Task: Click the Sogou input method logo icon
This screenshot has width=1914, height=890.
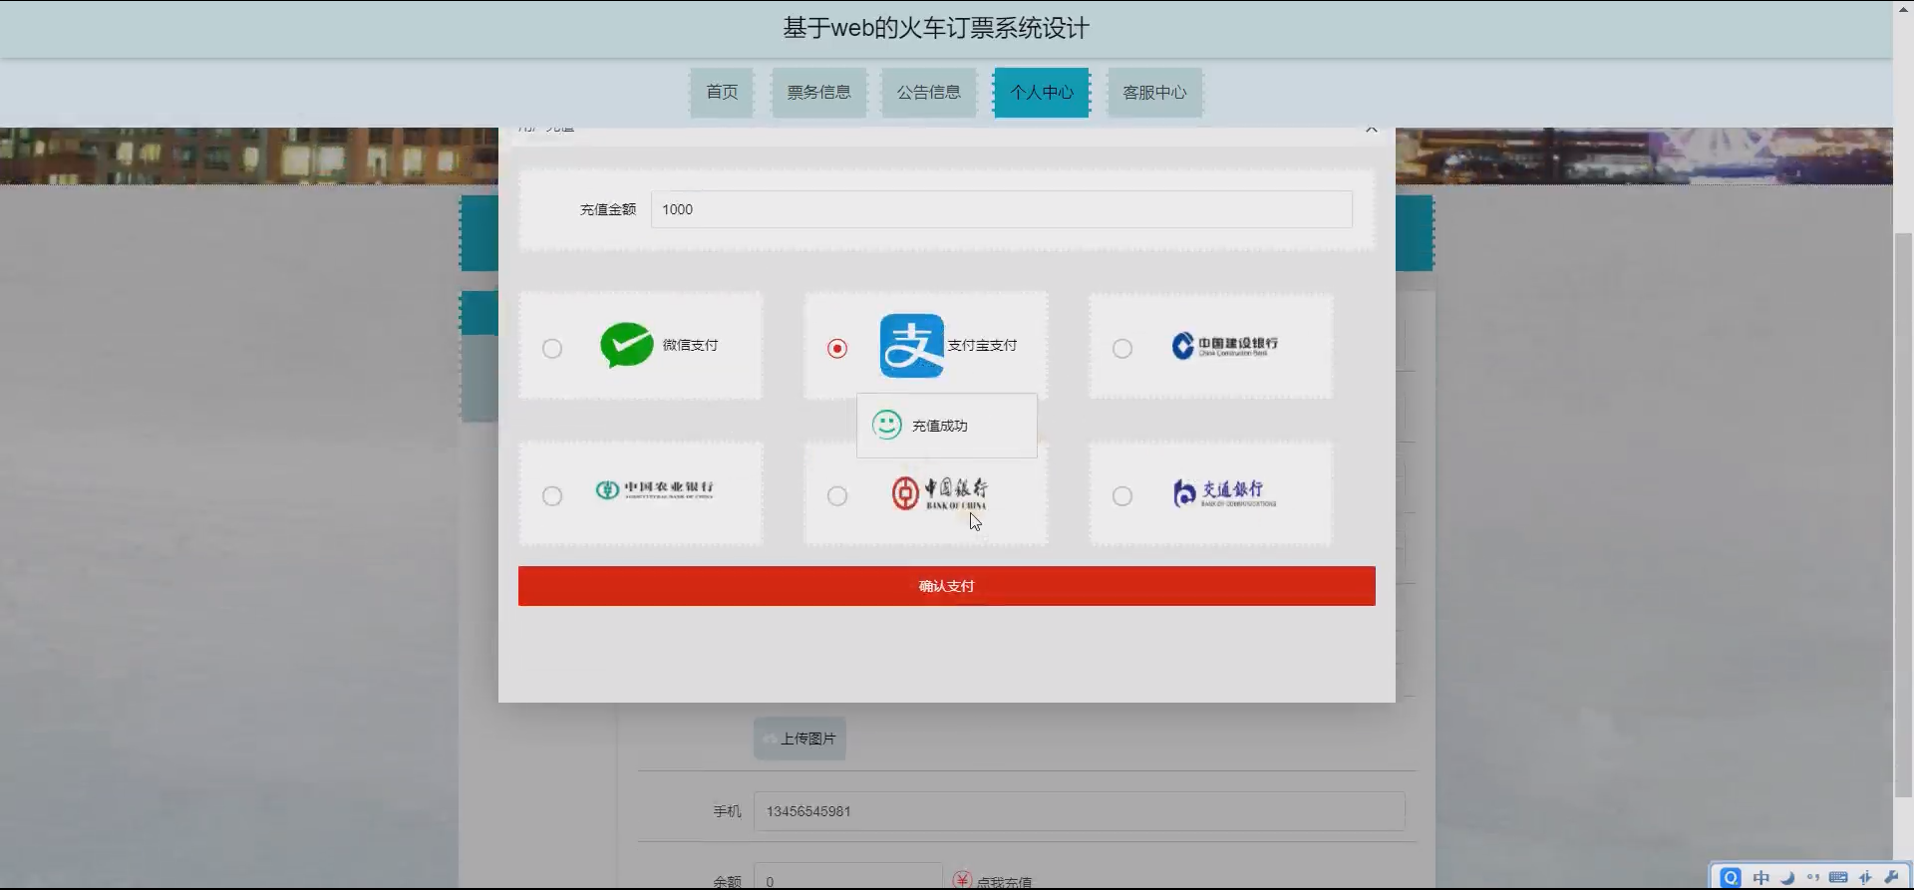Action: coord(1731,877)
